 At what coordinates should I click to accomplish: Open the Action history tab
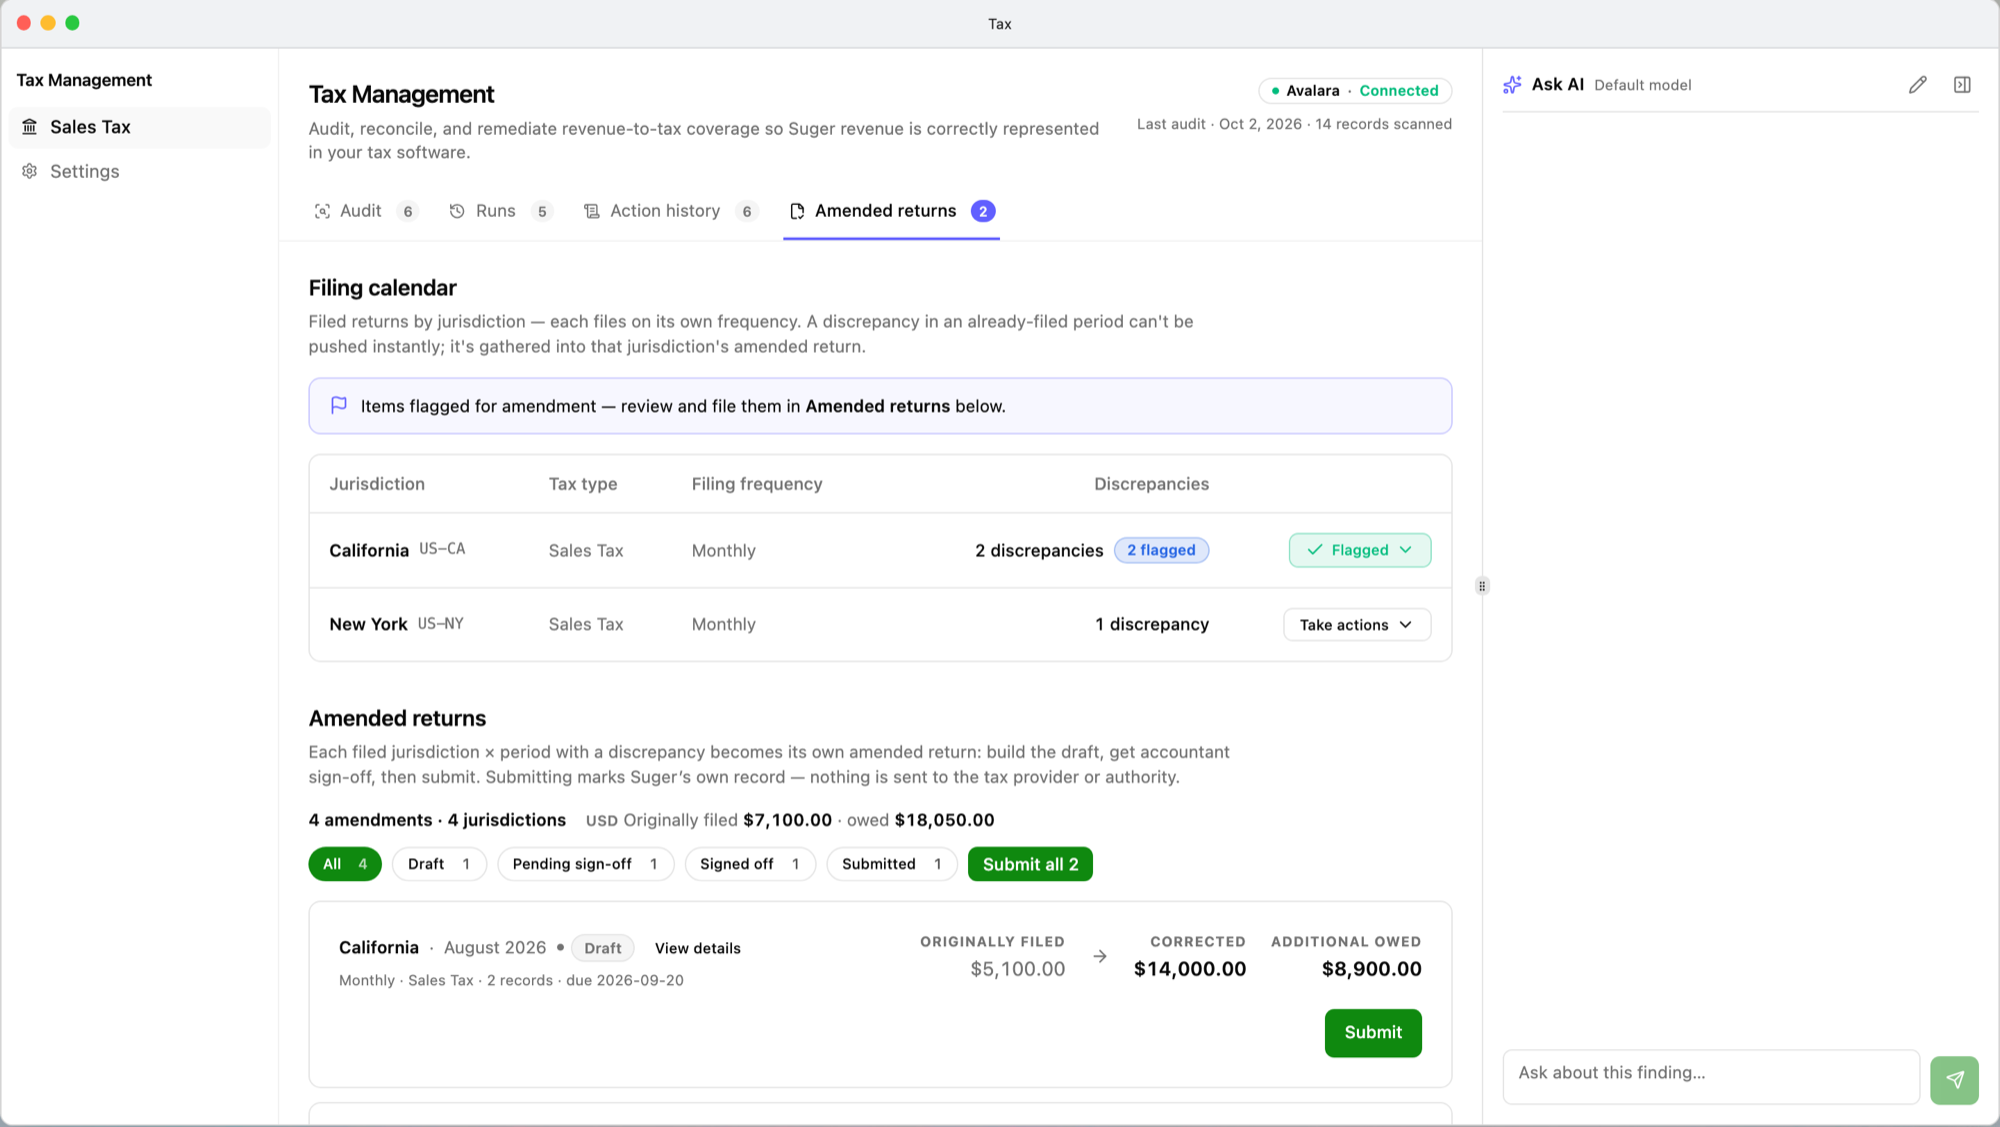click(x=671, y=211)
